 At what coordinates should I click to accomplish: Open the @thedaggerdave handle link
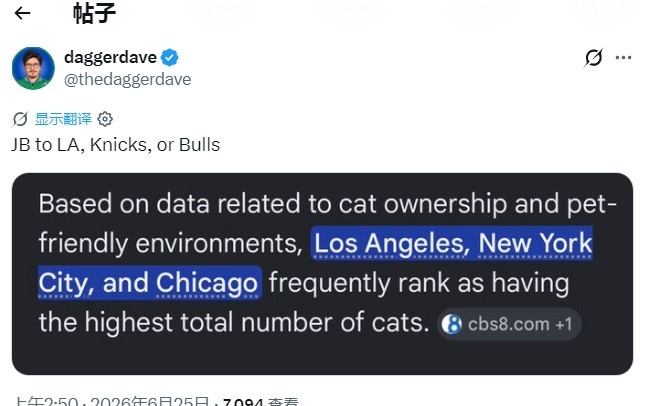(x=128, y=79)
